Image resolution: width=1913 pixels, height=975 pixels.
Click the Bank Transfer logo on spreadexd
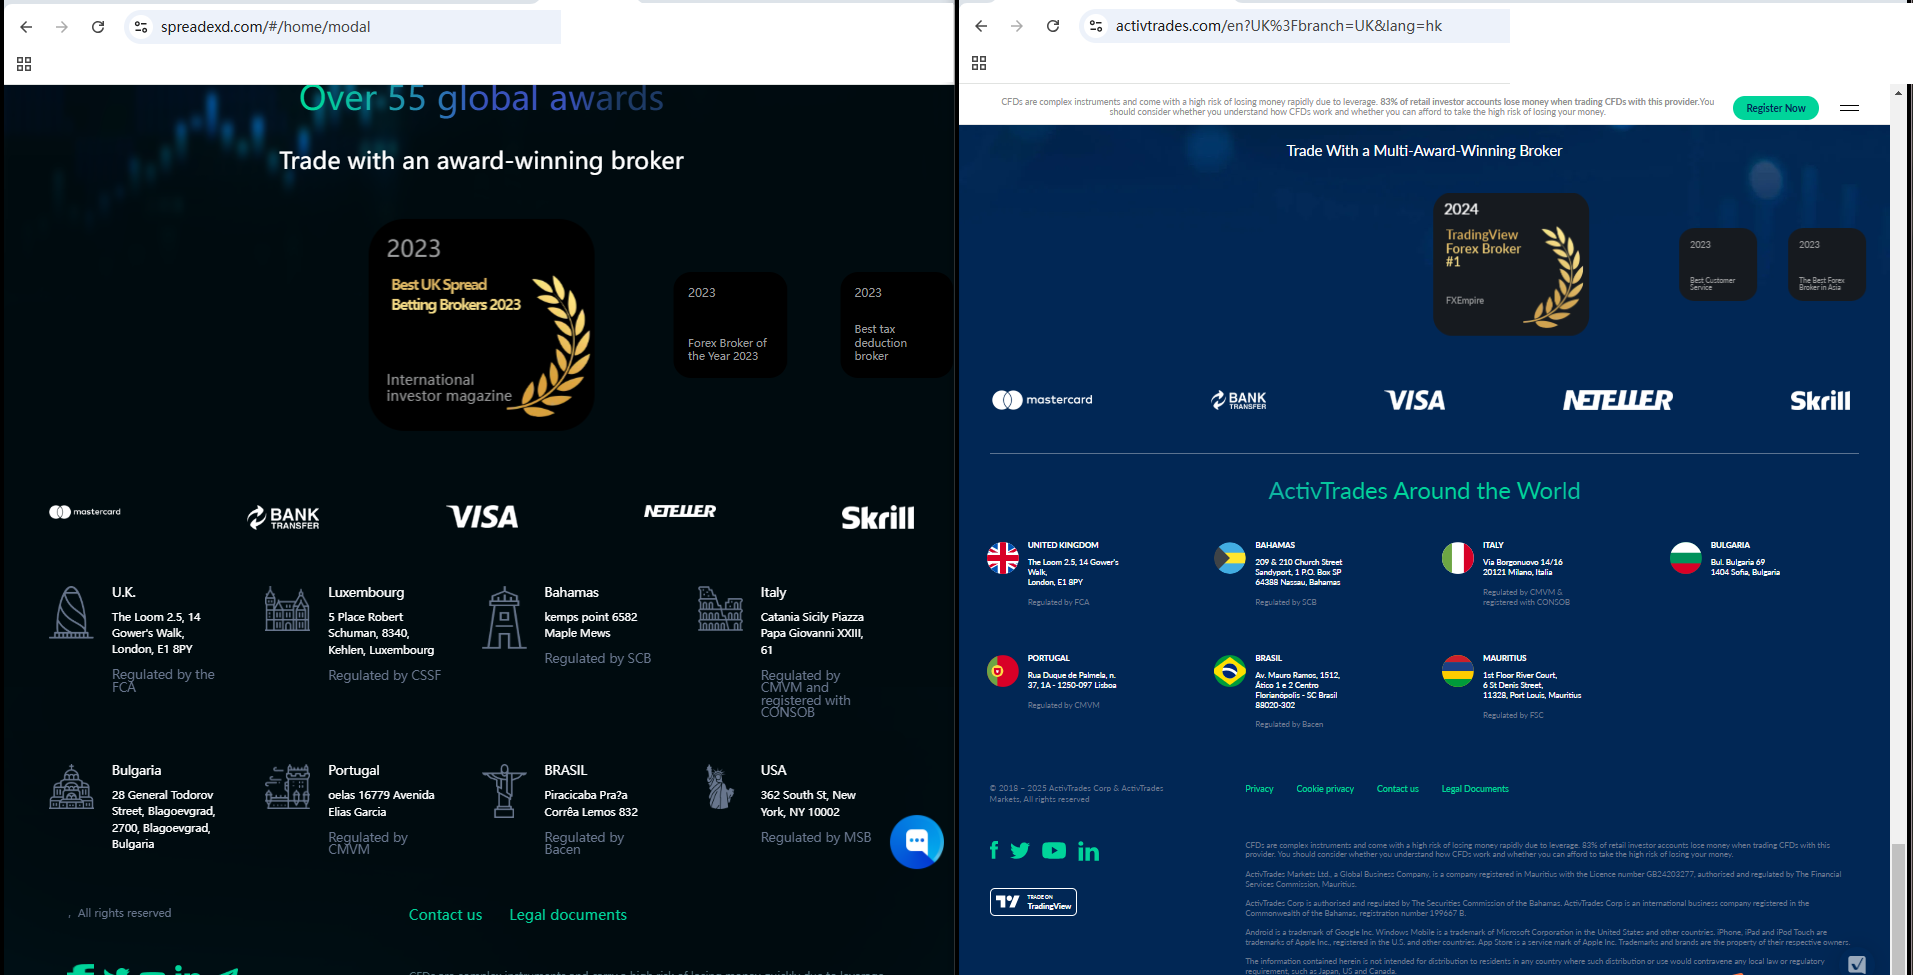click(x=283, y=517)
